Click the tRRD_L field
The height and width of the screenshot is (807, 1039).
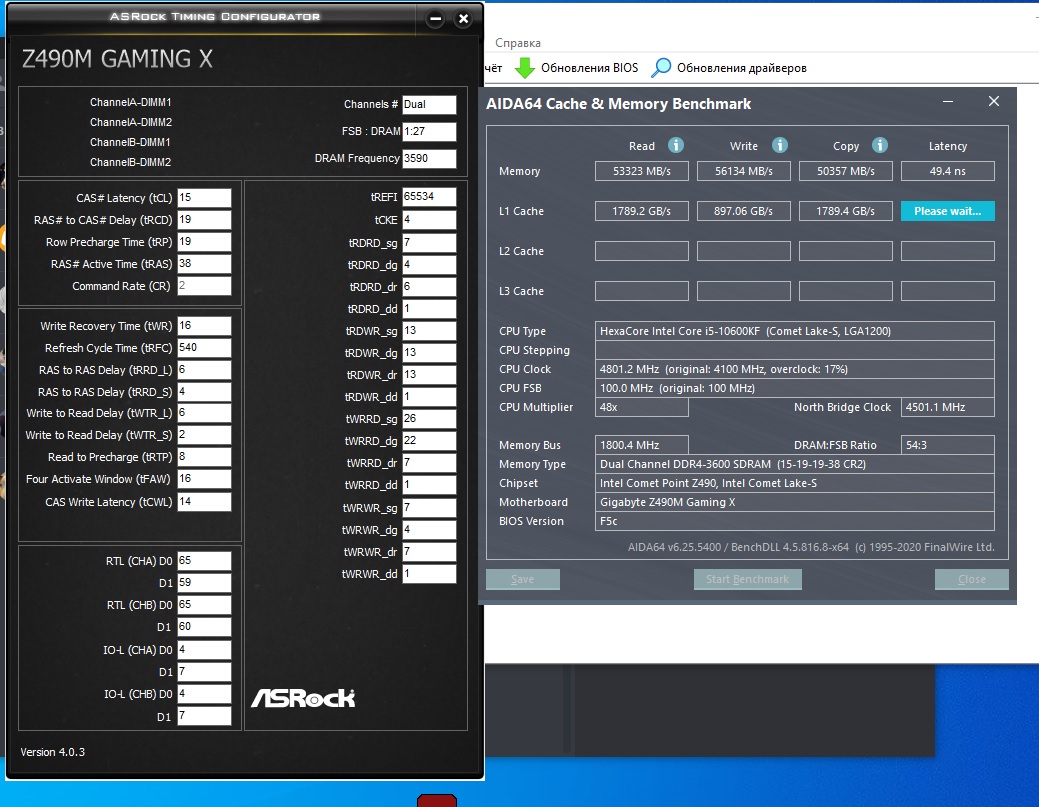point(204,370)
